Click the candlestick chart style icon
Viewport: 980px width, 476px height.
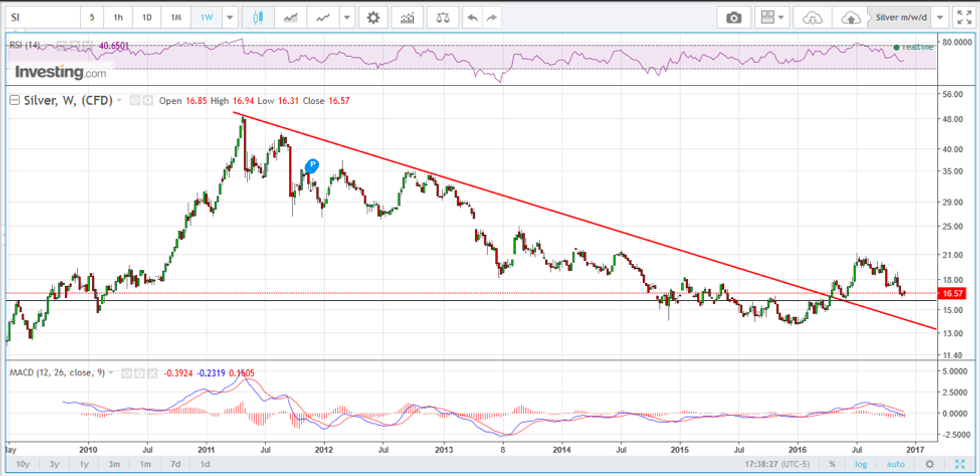pyautogui.click(x=258, y=17)
